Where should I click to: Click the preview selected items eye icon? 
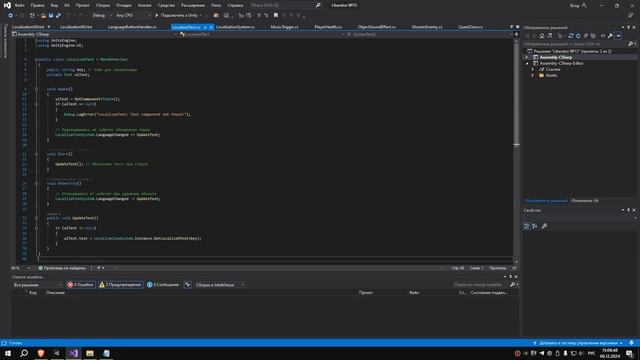[603, 36]
